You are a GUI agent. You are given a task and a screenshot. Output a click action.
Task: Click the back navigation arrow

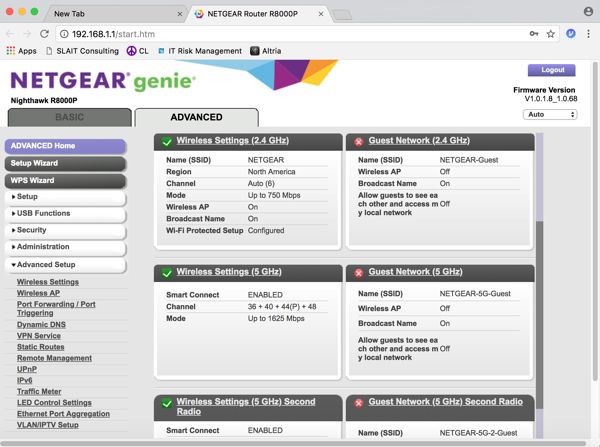tap(10, 34)
